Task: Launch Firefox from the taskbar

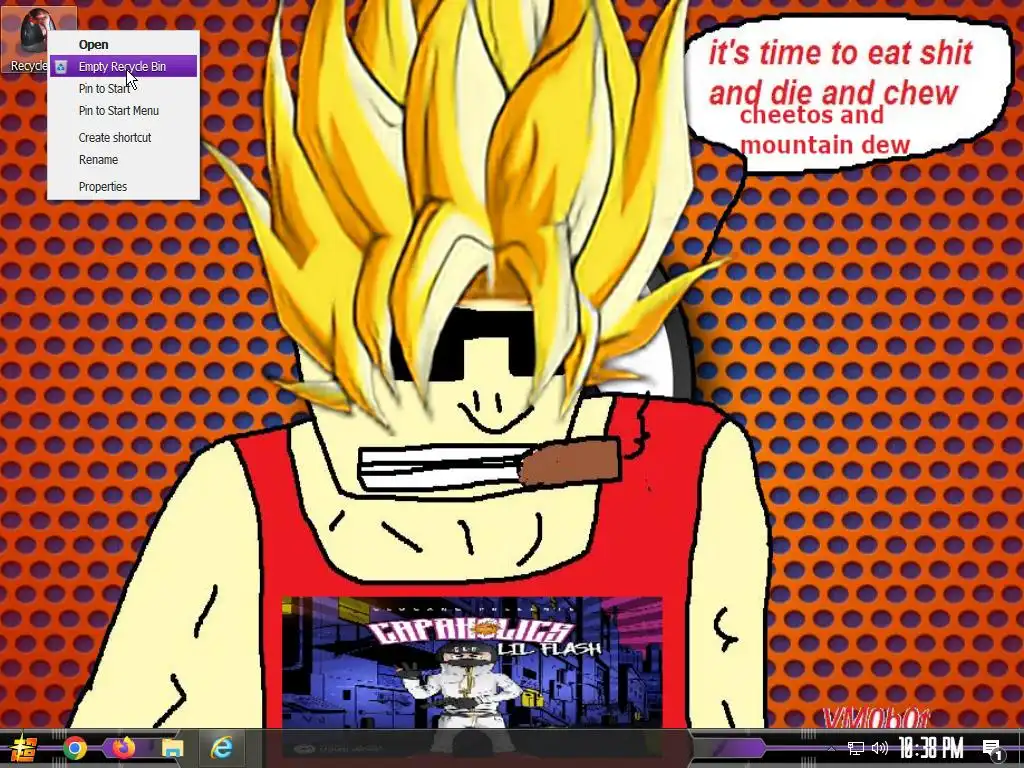Action: click(123, 748)
